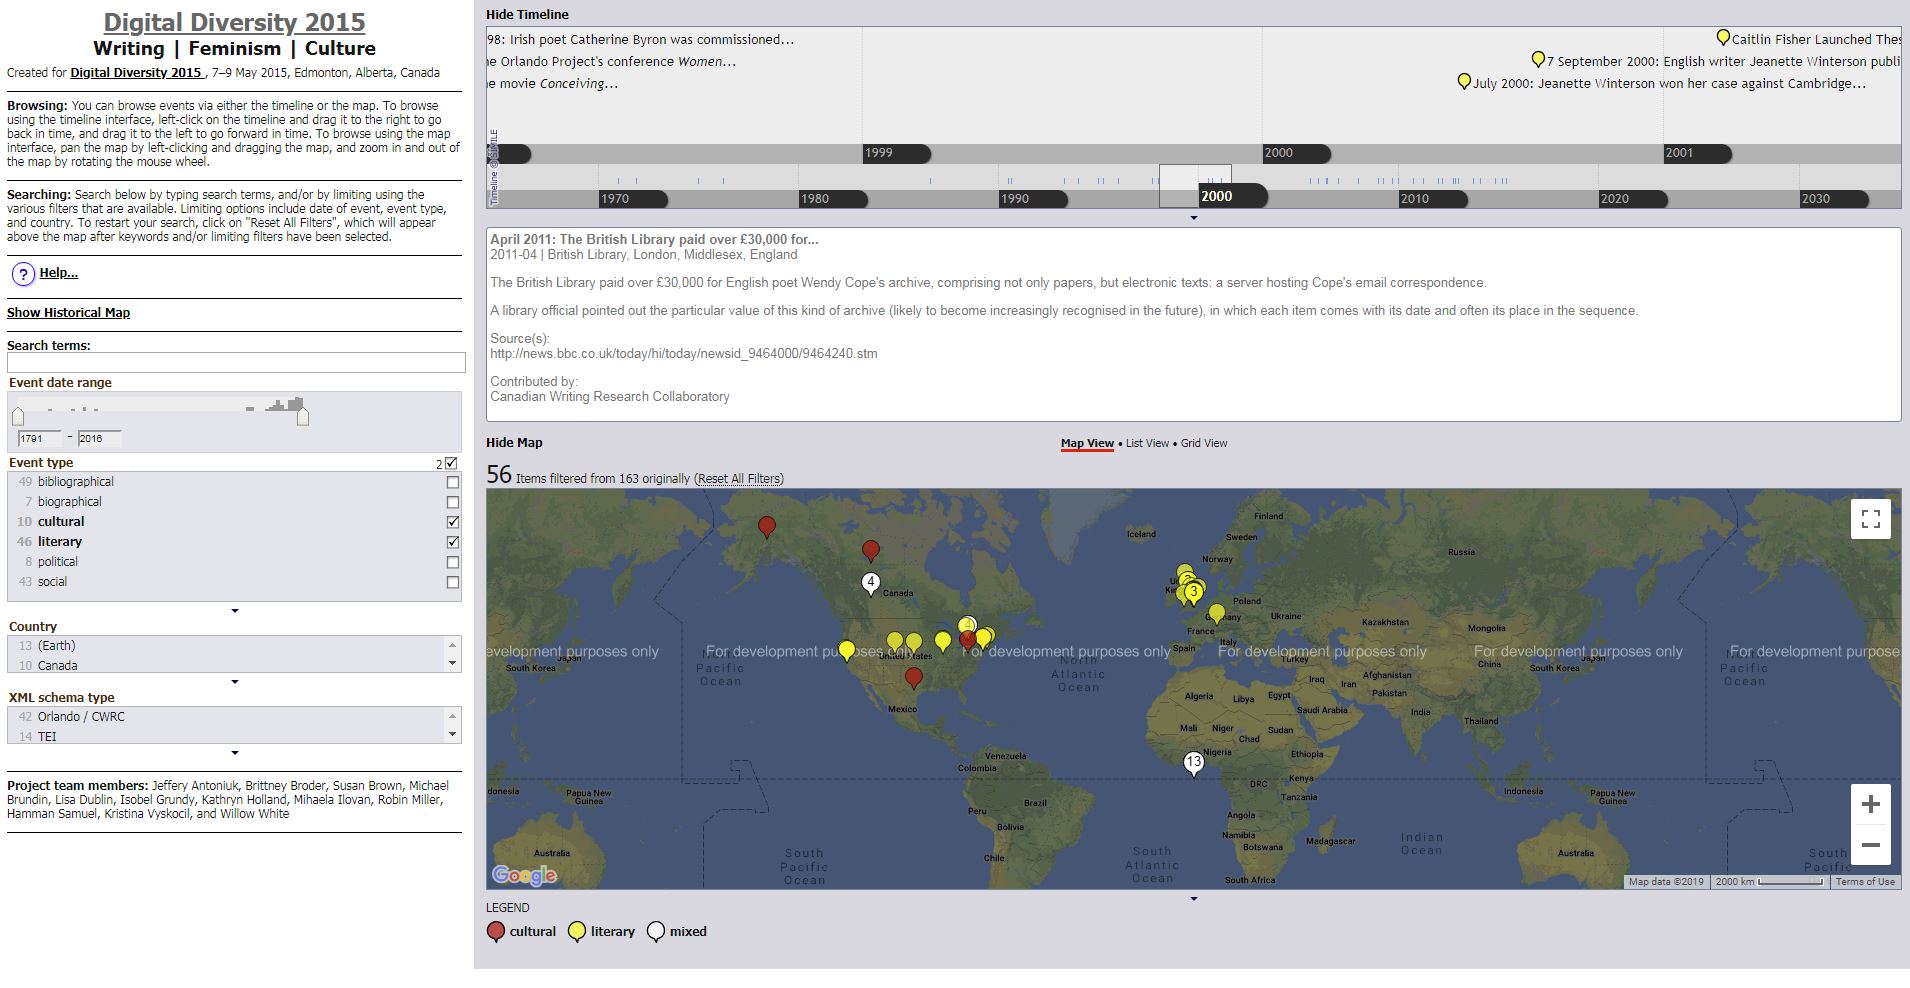The image size is (1910, 988).
Task: Click the Catherine Byron timeline event text
Action: pyautogui.click(x=640, y=39)
